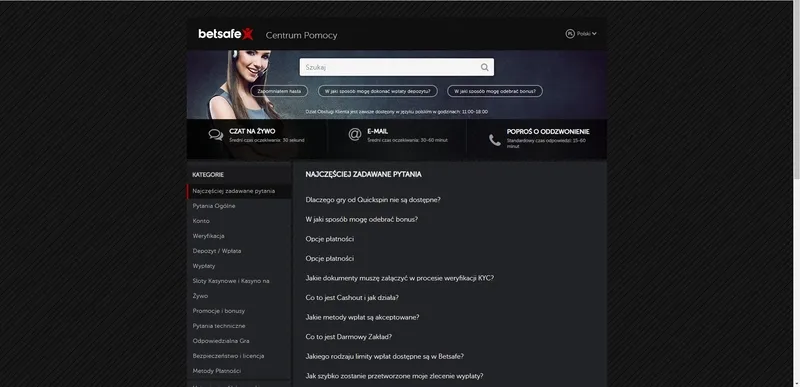
Task: Open question about Quickspin games availability
Action: tap(373, 200)
